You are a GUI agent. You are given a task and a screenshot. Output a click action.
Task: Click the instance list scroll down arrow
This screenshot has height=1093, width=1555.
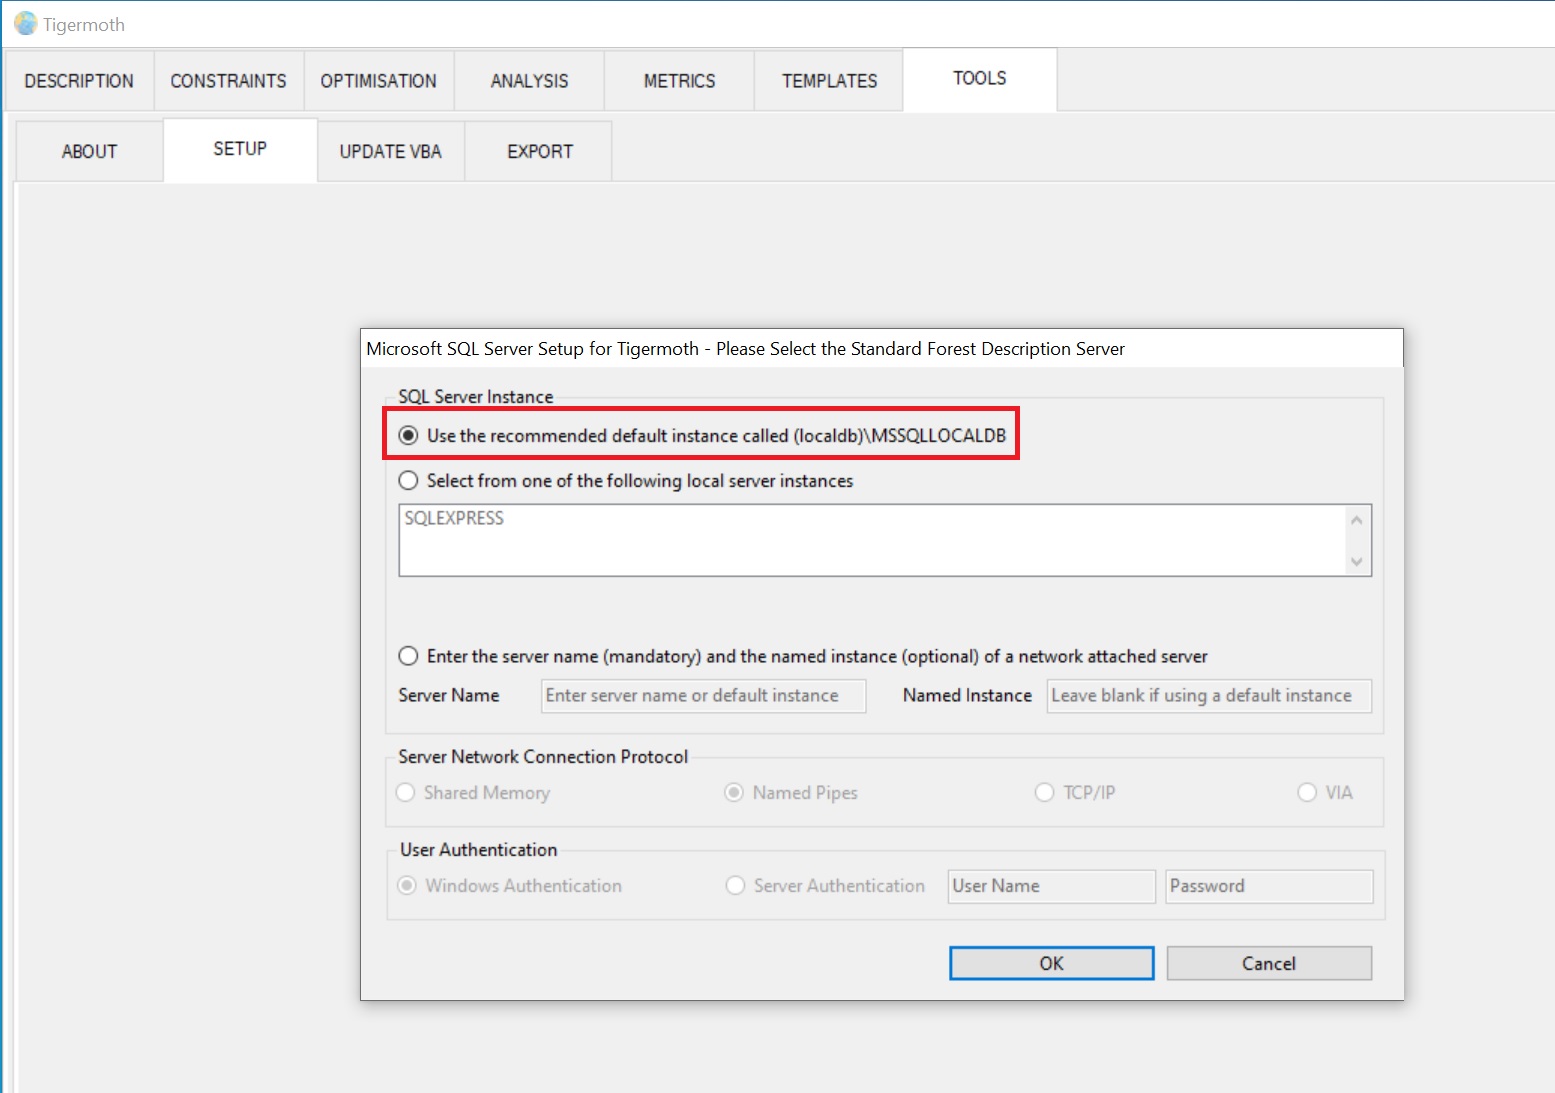click(x=1357, y=561)
